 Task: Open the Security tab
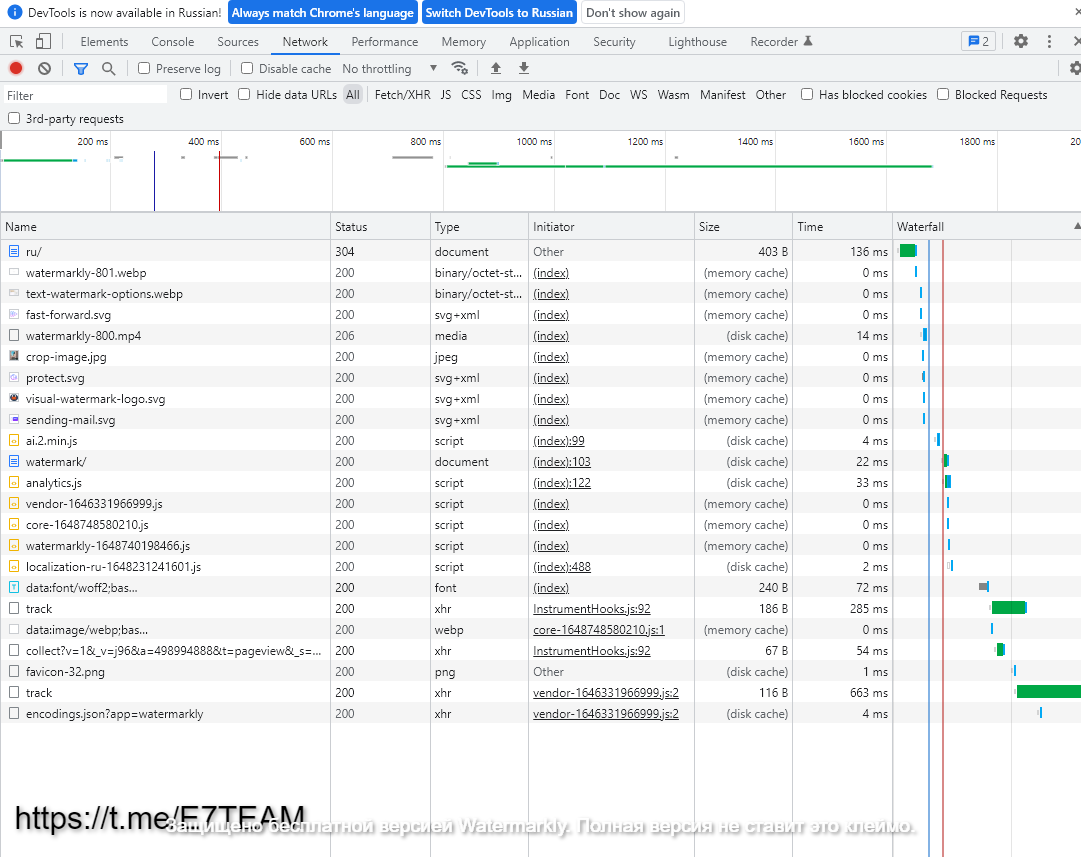coord(614,41)
